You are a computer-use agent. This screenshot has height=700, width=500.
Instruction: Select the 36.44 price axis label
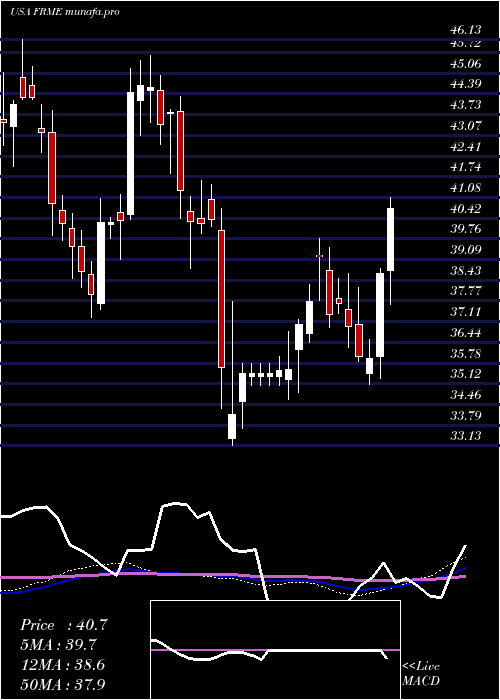[x=466, y=333]
